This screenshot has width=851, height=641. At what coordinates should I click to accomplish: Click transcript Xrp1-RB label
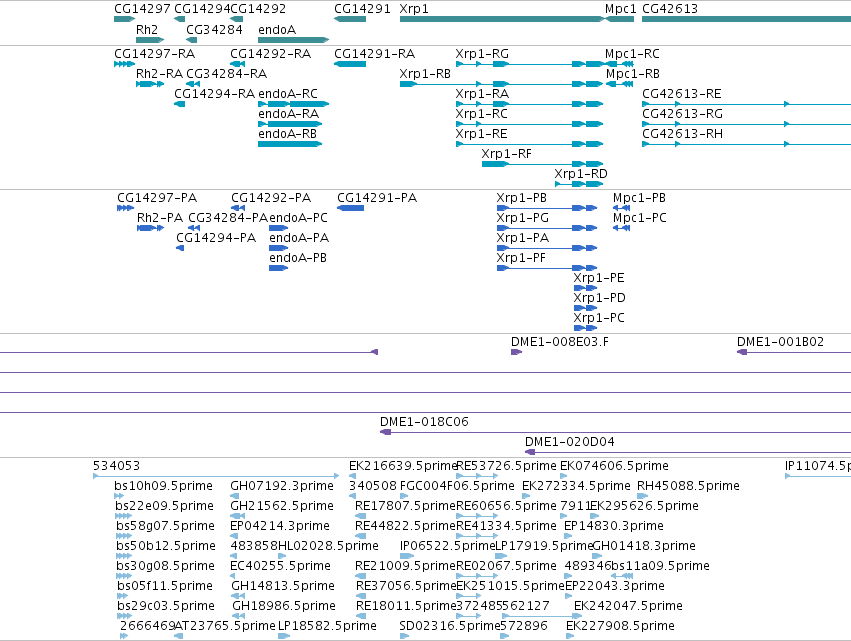tap(425, 74)
